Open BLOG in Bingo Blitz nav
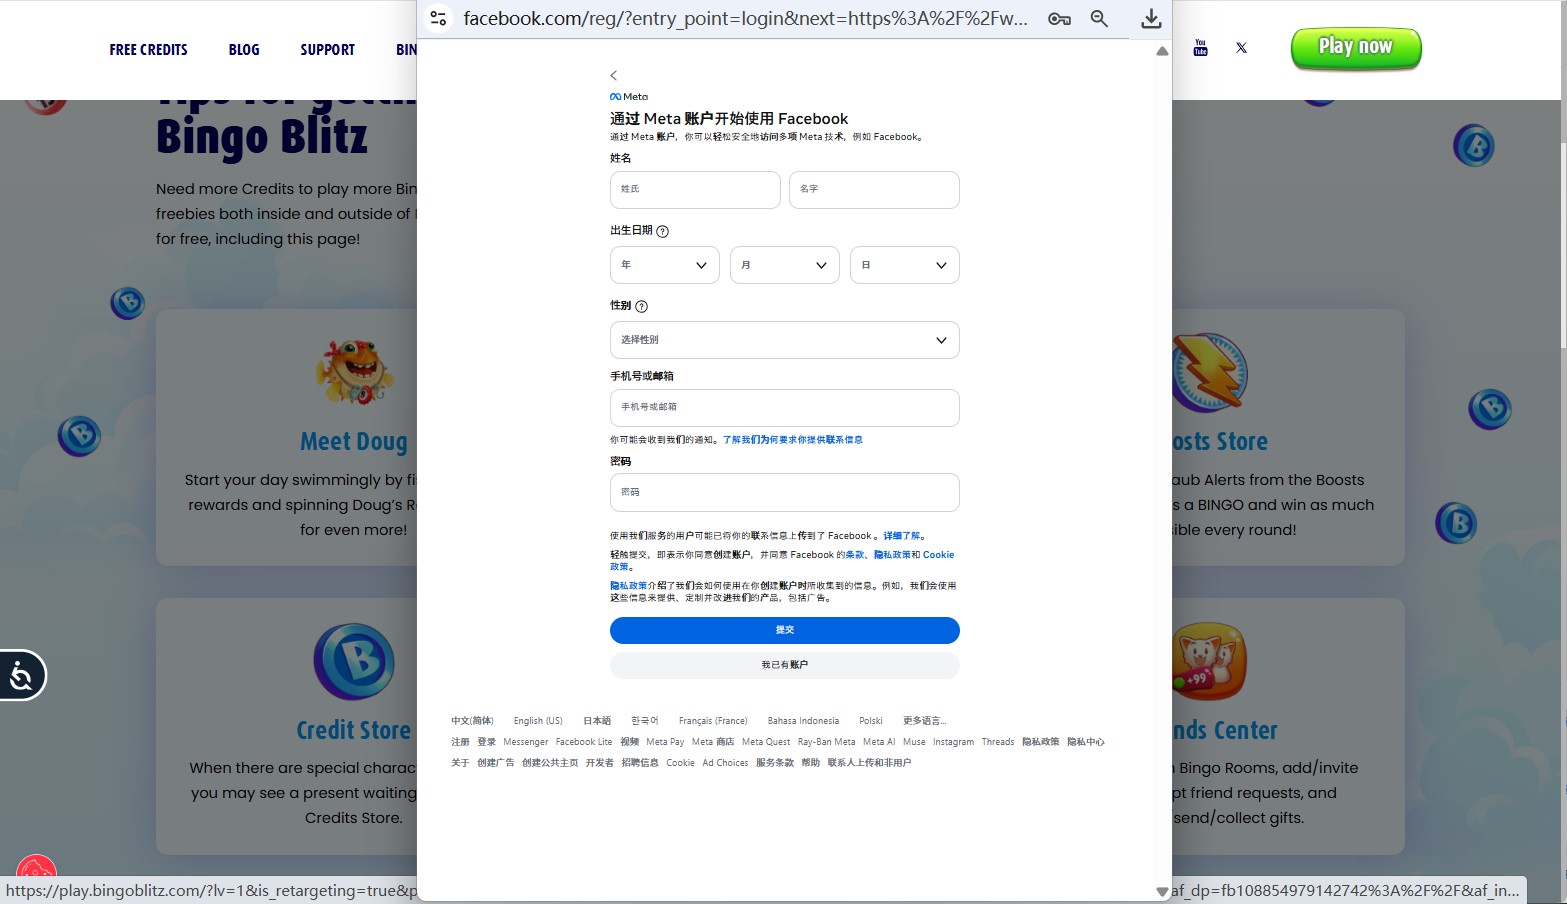This screenshot has height=904, width=1567. point(244,50)
